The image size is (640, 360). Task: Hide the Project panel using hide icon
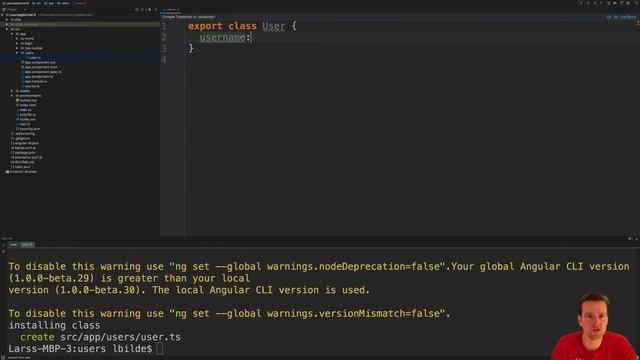click(x=156, y=9)
